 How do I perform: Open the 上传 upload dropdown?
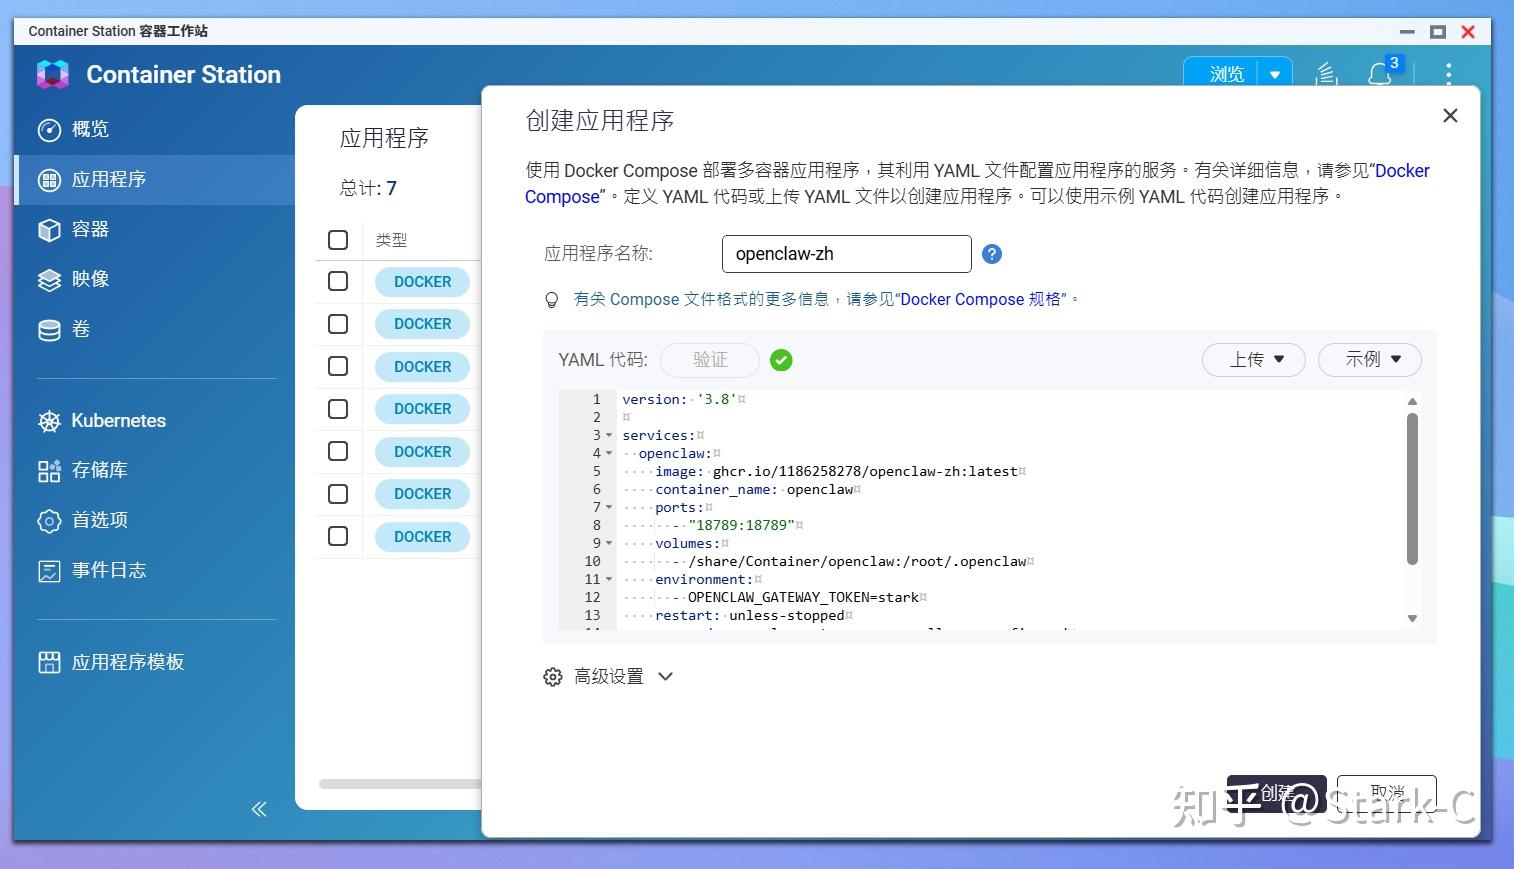point(1254,360)
